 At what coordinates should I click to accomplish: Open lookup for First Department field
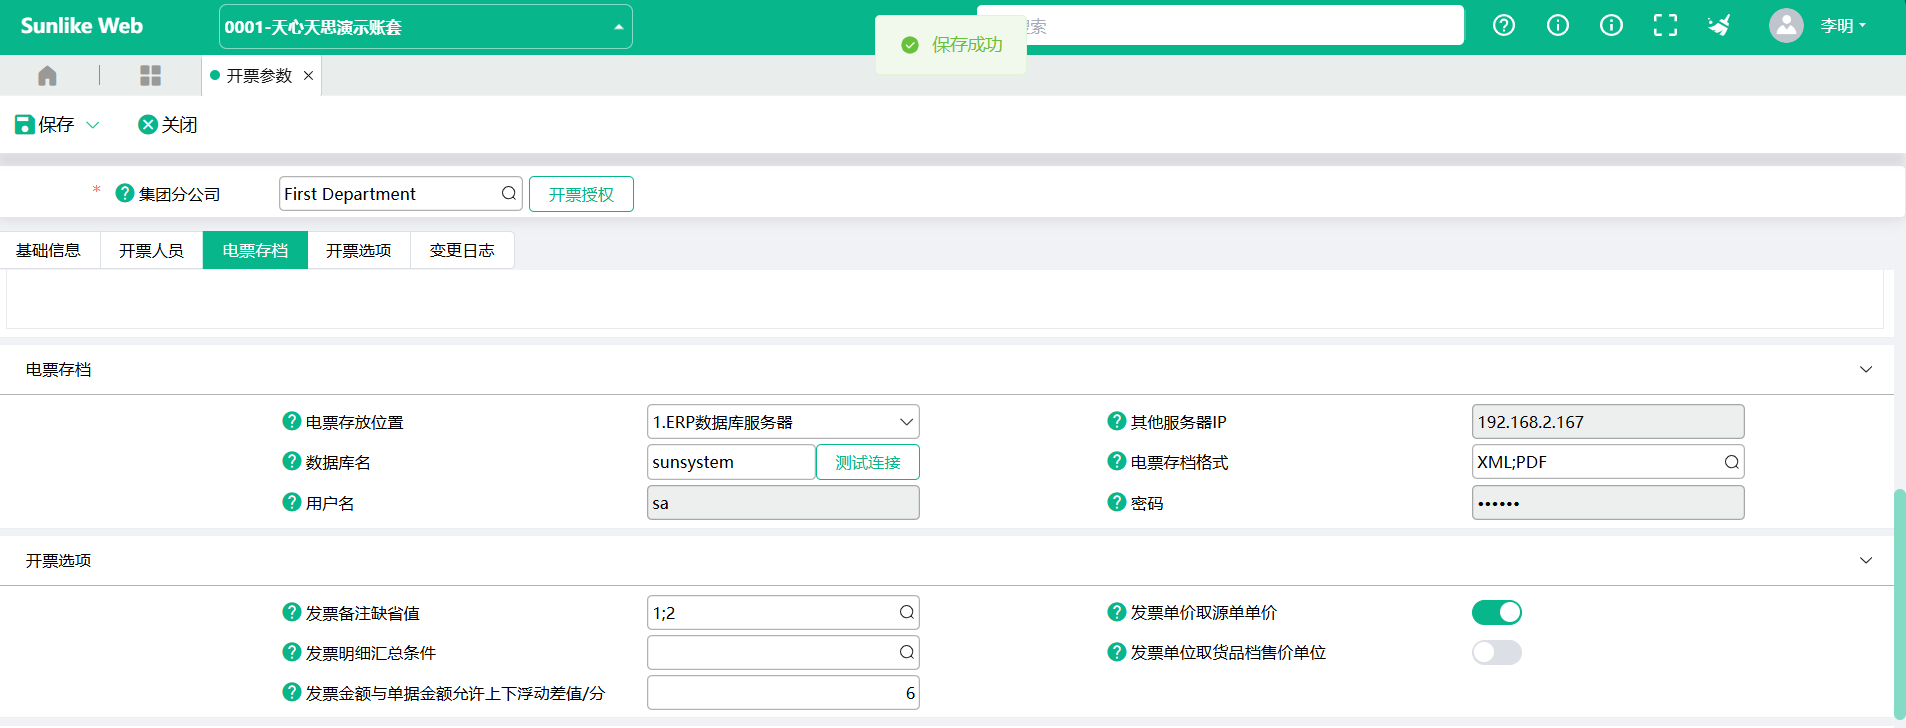coord(509,193)
